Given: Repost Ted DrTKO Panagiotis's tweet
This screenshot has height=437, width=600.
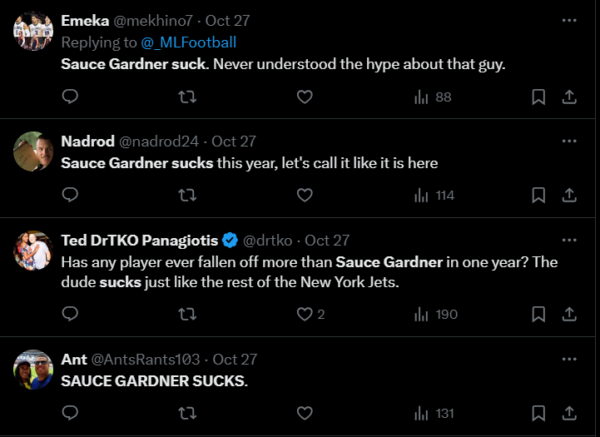Looking at the screenshot, I should (x=187, y=314).
